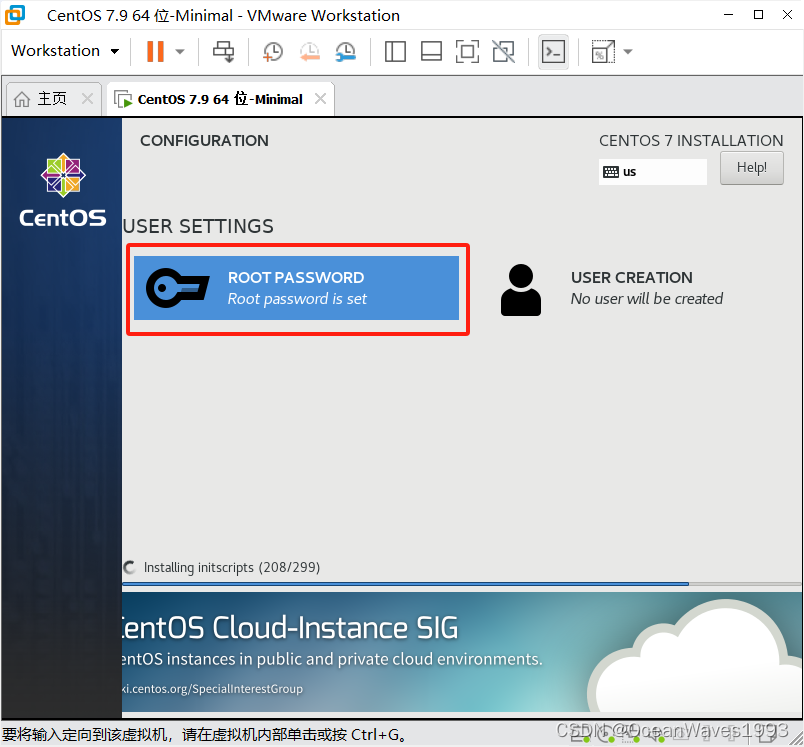This screenshot has width=804, height=747.
Task: Close the 主页 tab
Action: click(87, 98)
